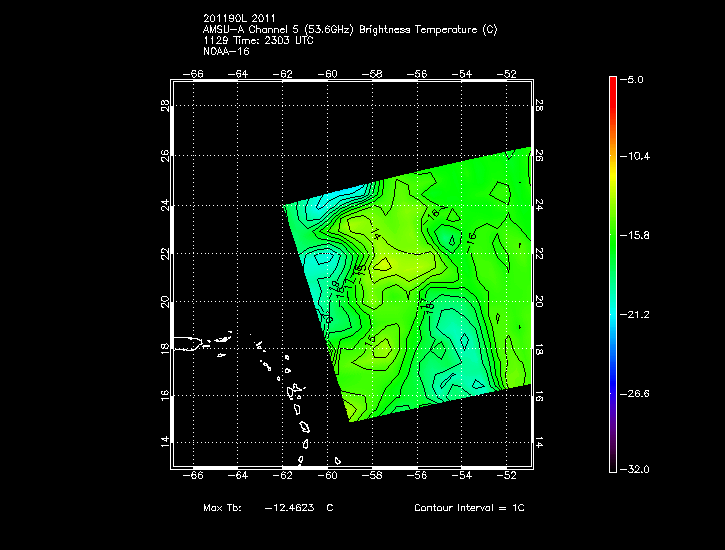725x550 pixels.
Task: Click the "-5.0" color bar label
Action: click(637, 78)
